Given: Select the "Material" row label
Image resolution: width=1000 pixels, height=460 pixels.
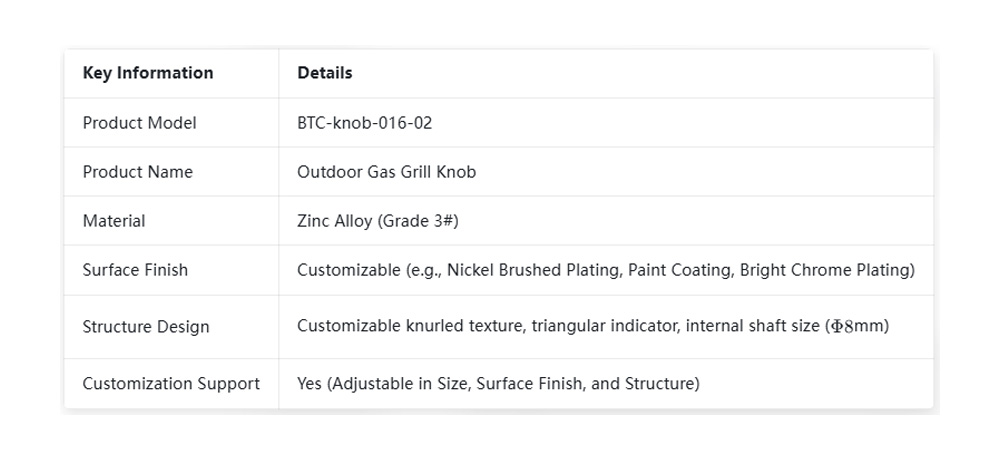Looking at the screenshot, I should [114, 221].
